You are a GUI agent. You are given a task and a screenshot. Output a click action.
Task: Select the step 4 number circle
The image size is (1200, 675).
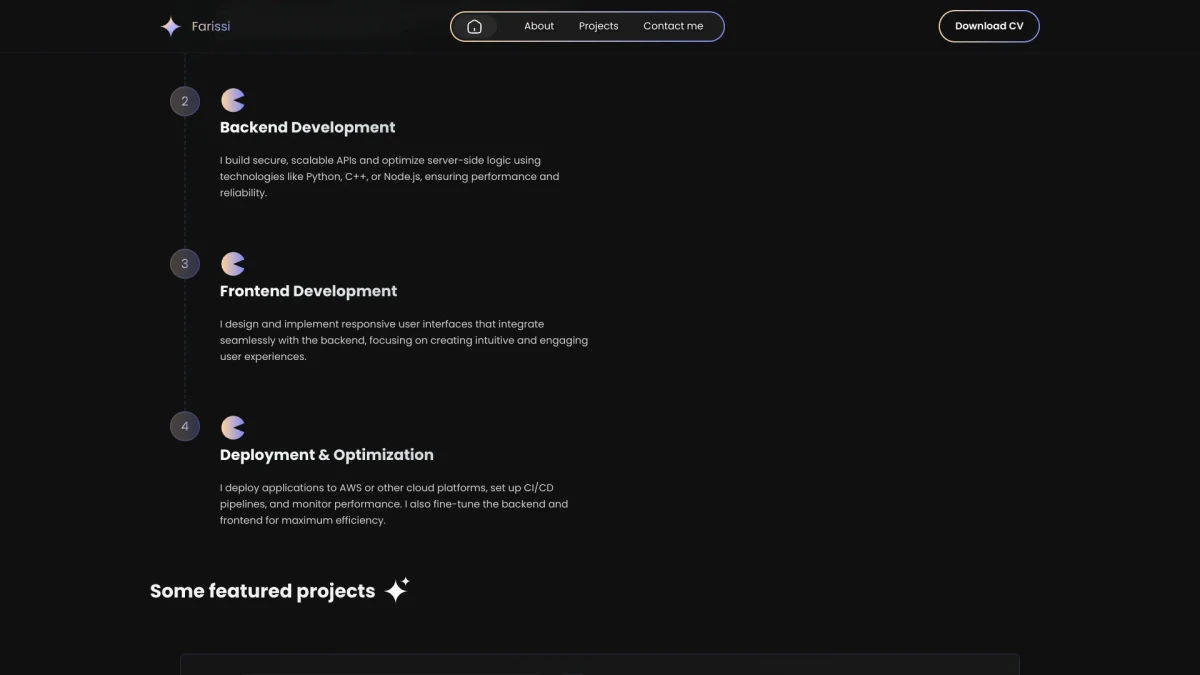point(185,426)
